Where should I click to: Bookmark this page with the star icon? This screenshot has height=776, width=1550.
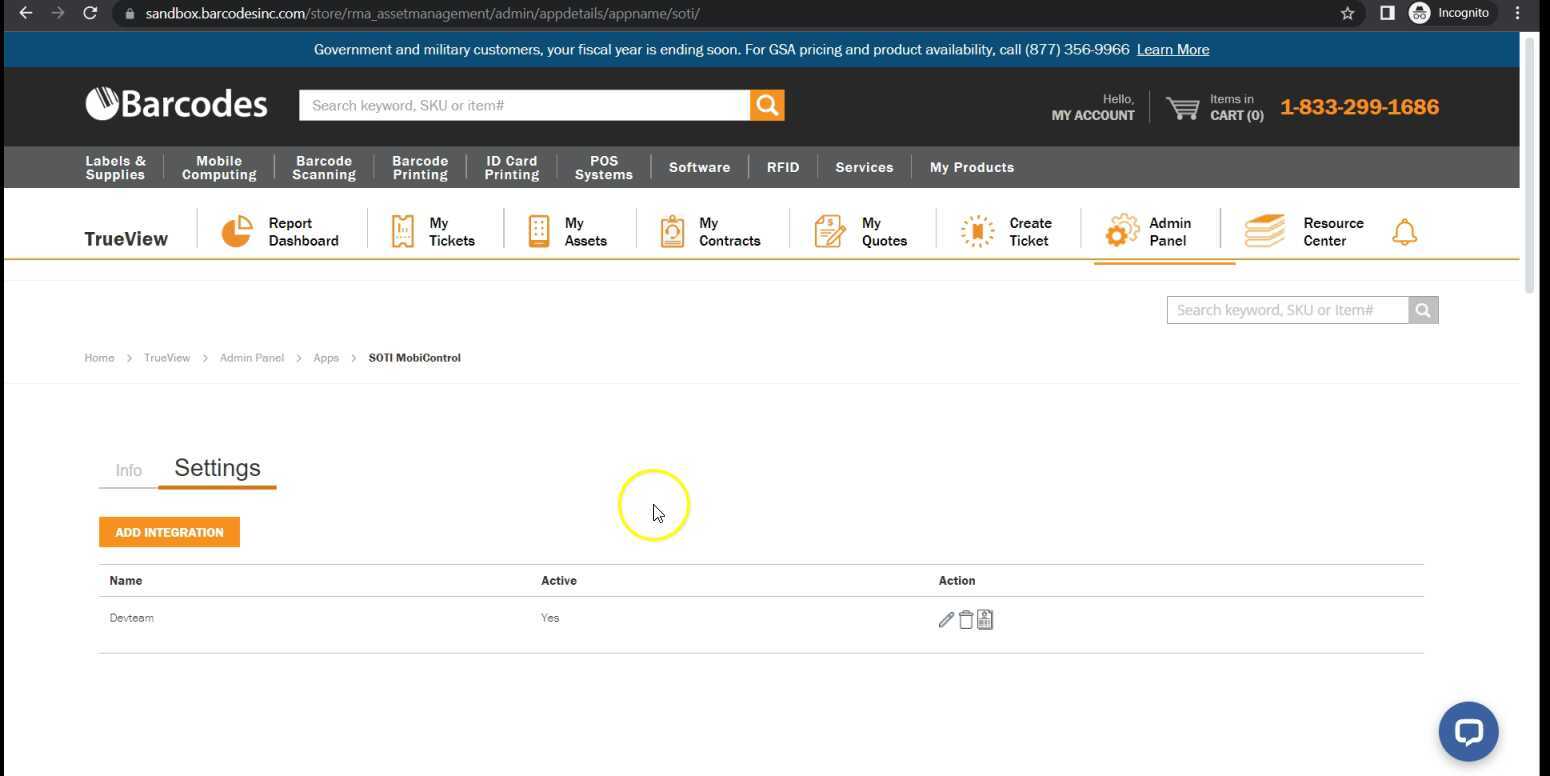point(1347,13)
